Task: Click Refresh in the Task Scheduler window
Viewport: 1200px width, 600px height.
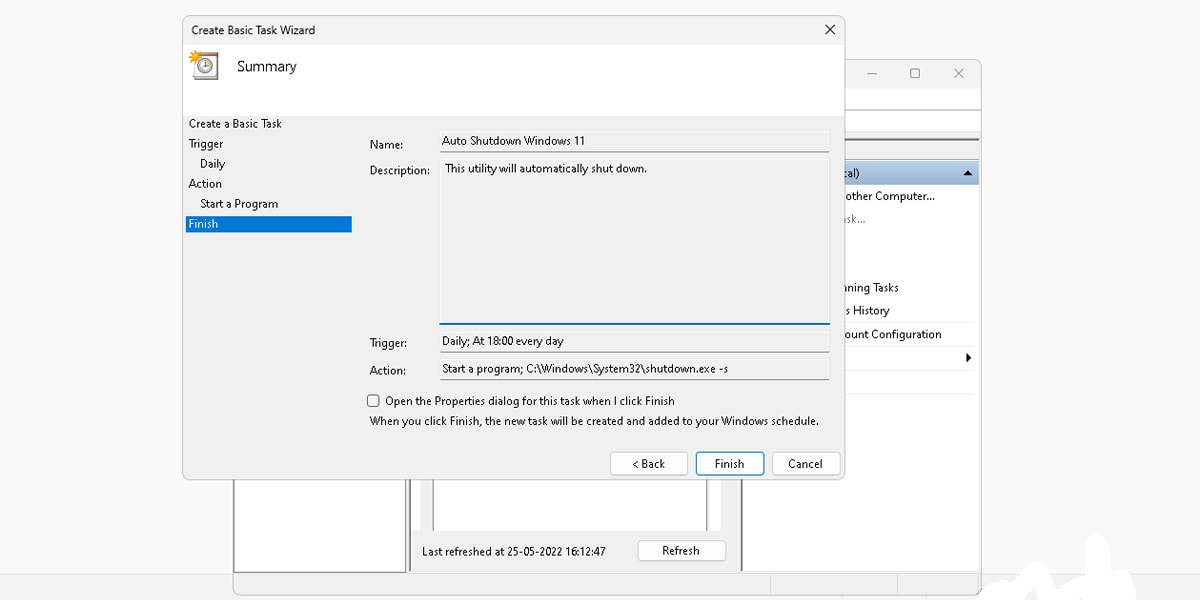Action: [680, 551]
